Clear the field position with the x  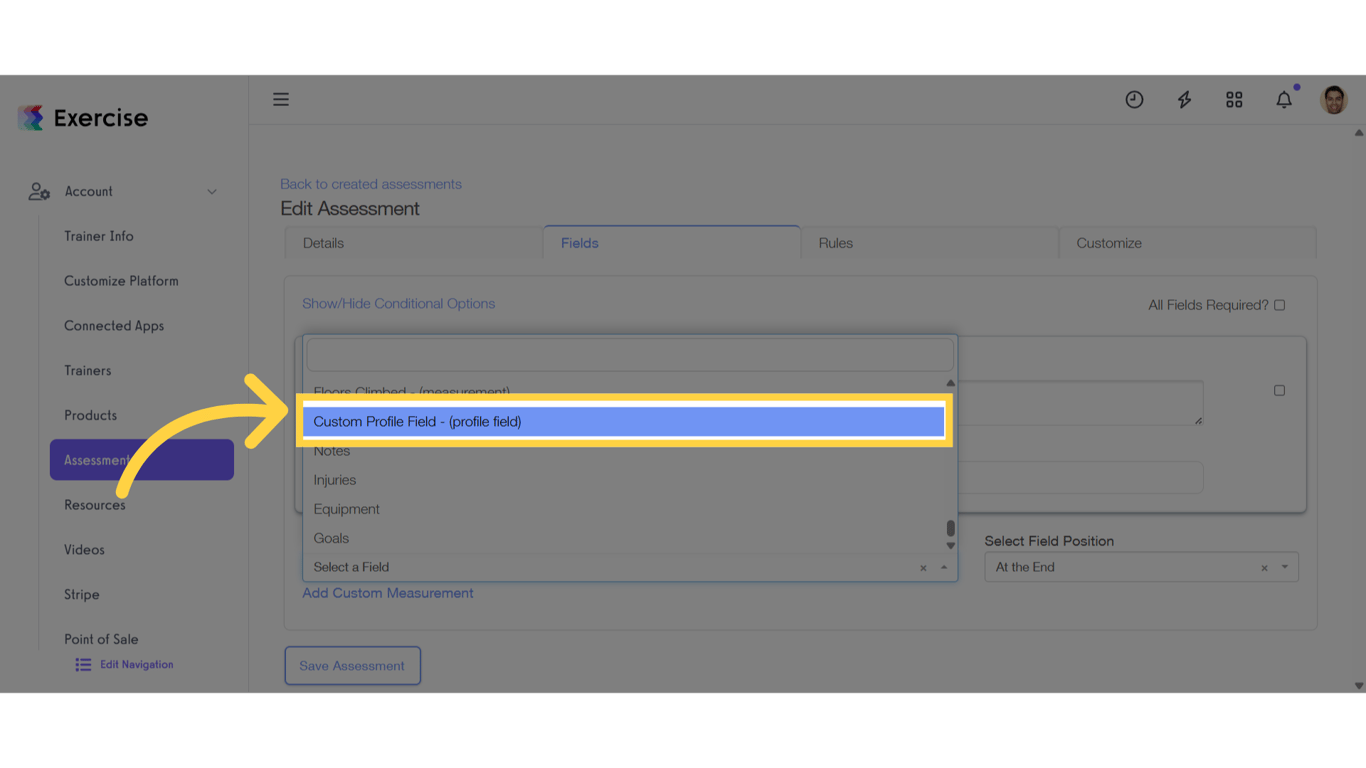pos(1263,566)
